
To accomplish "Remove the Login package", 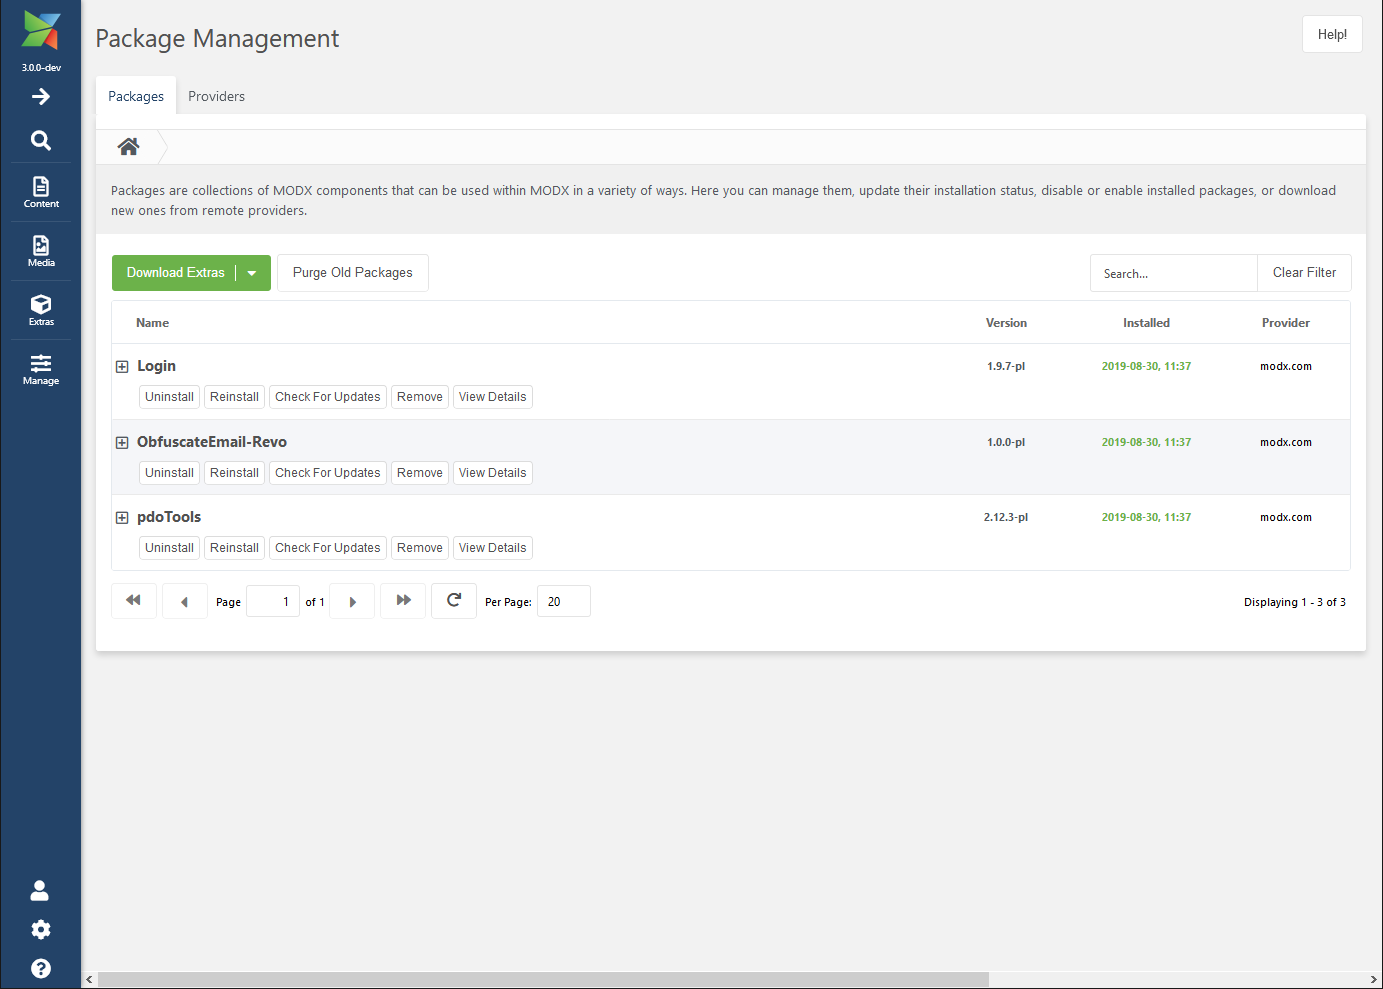I will pyautogui.click(x=420, y=397).
